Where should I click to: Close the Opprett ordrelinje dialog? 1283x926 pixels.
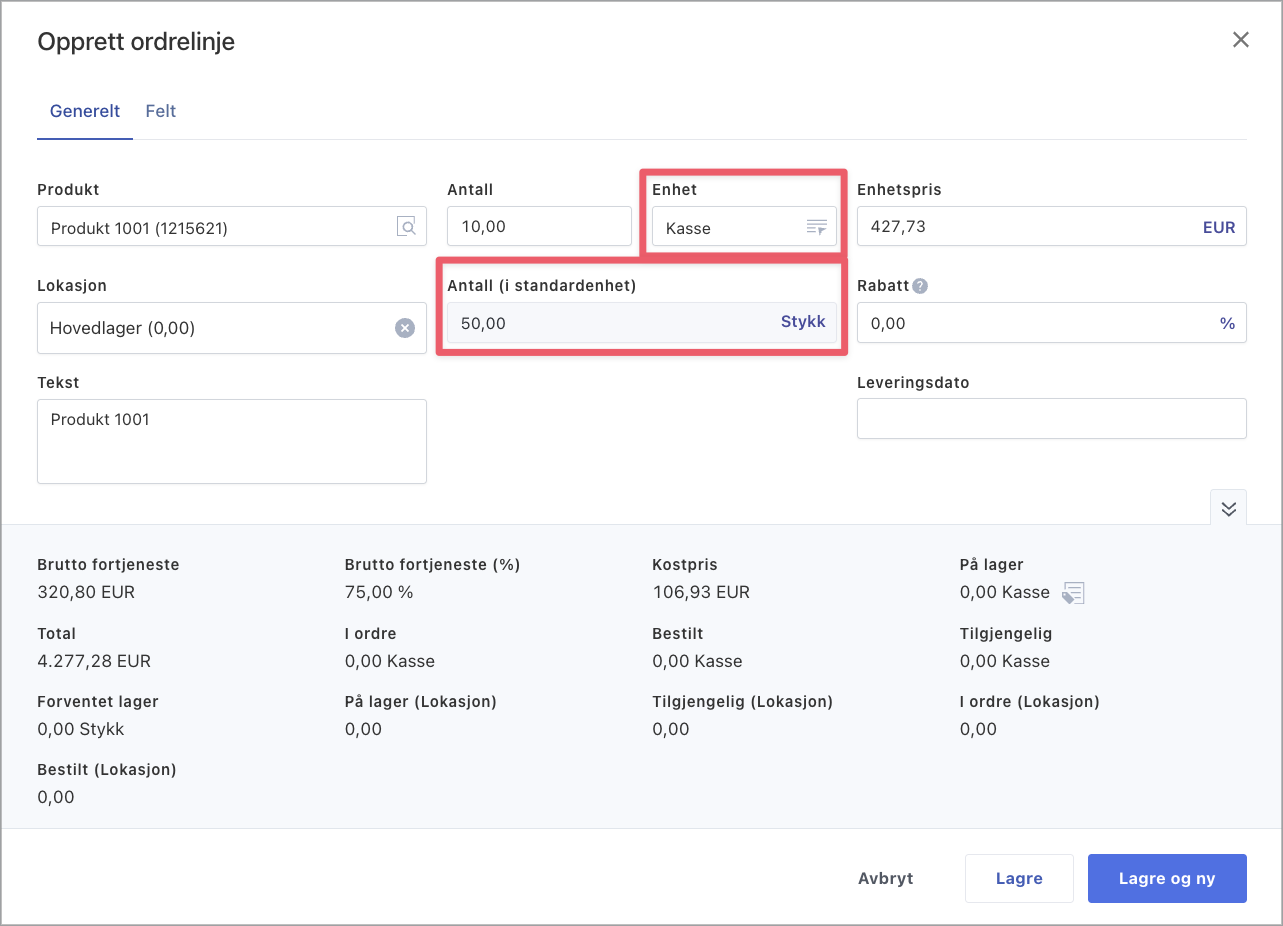point(1240,40)
